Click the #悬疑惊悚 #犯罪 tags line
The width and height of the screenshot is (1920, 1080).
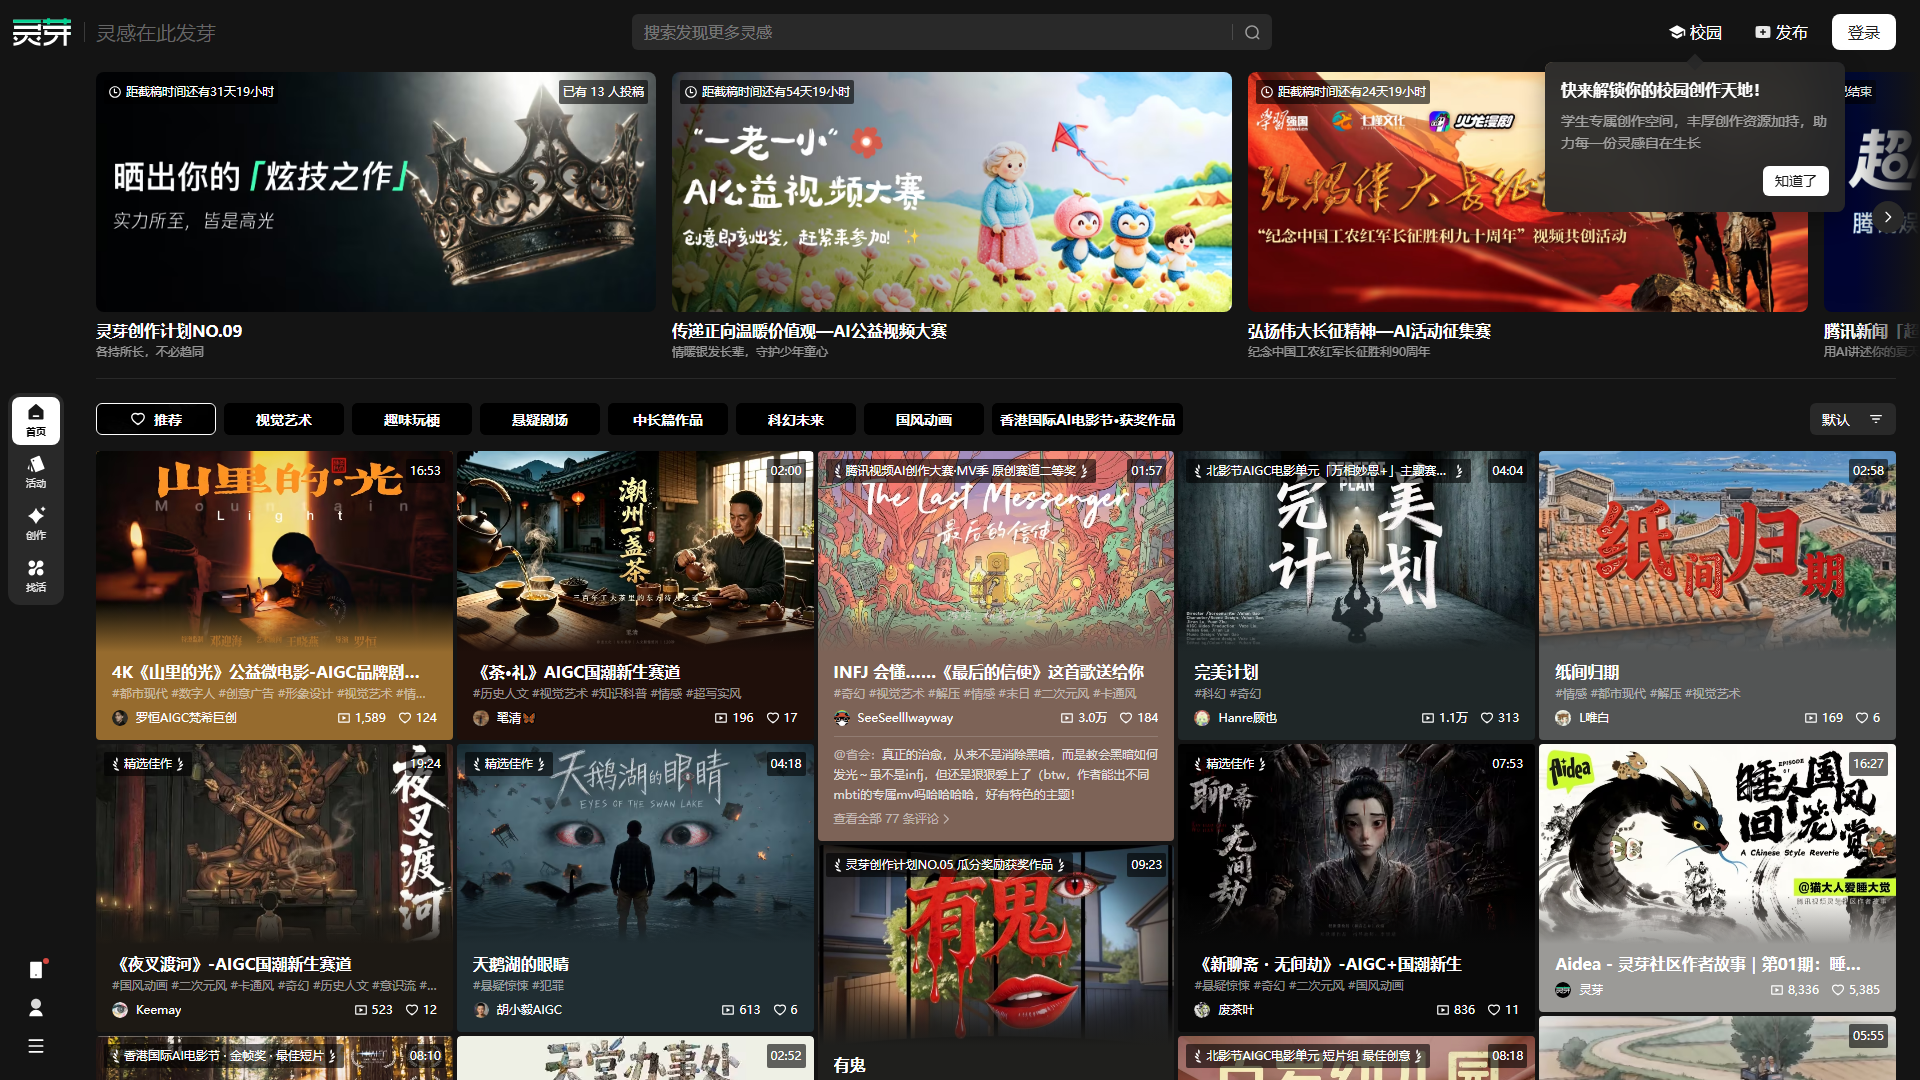[518, 986]
